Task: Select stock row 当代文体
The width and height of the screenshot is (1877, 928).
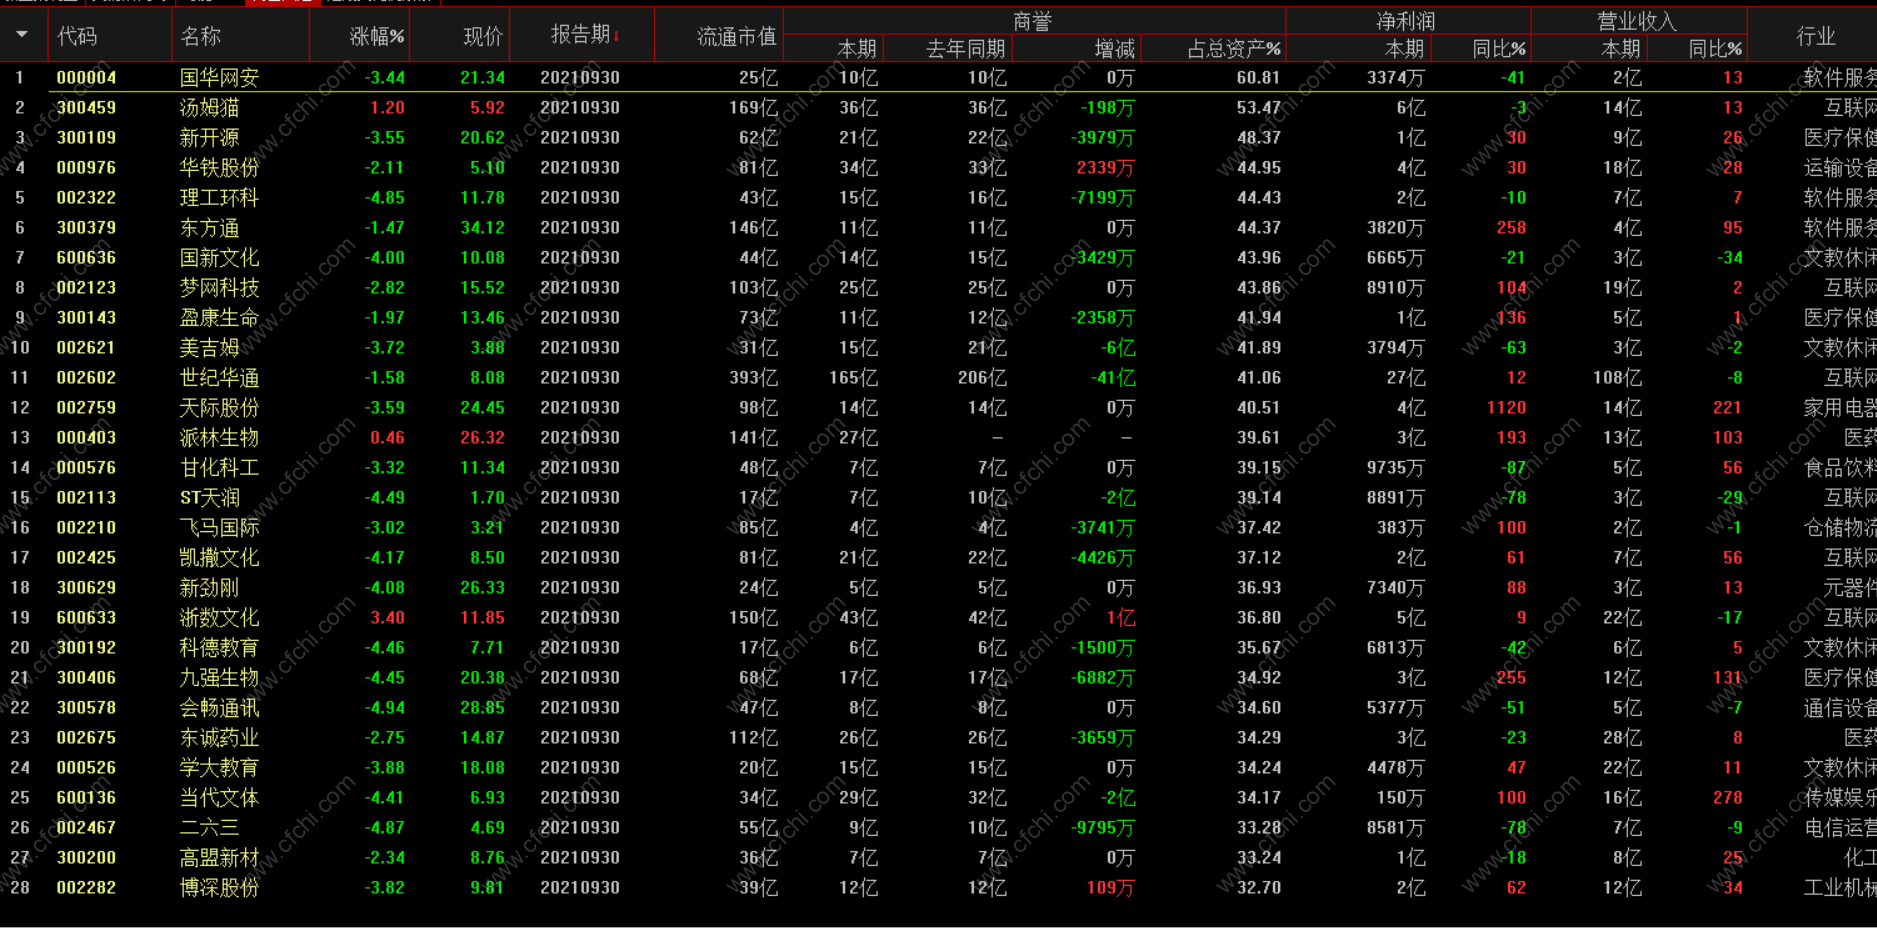Action: (x=938, y=797)
